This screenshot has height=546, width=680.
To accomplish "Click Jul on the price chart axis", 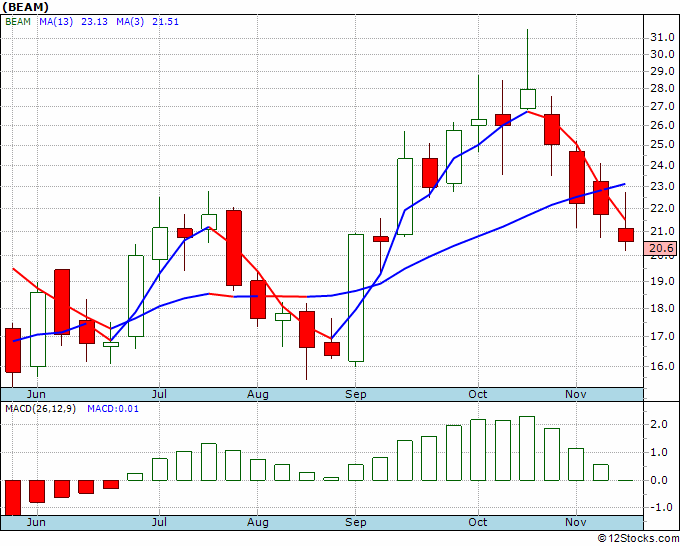I will pos(159,394).
